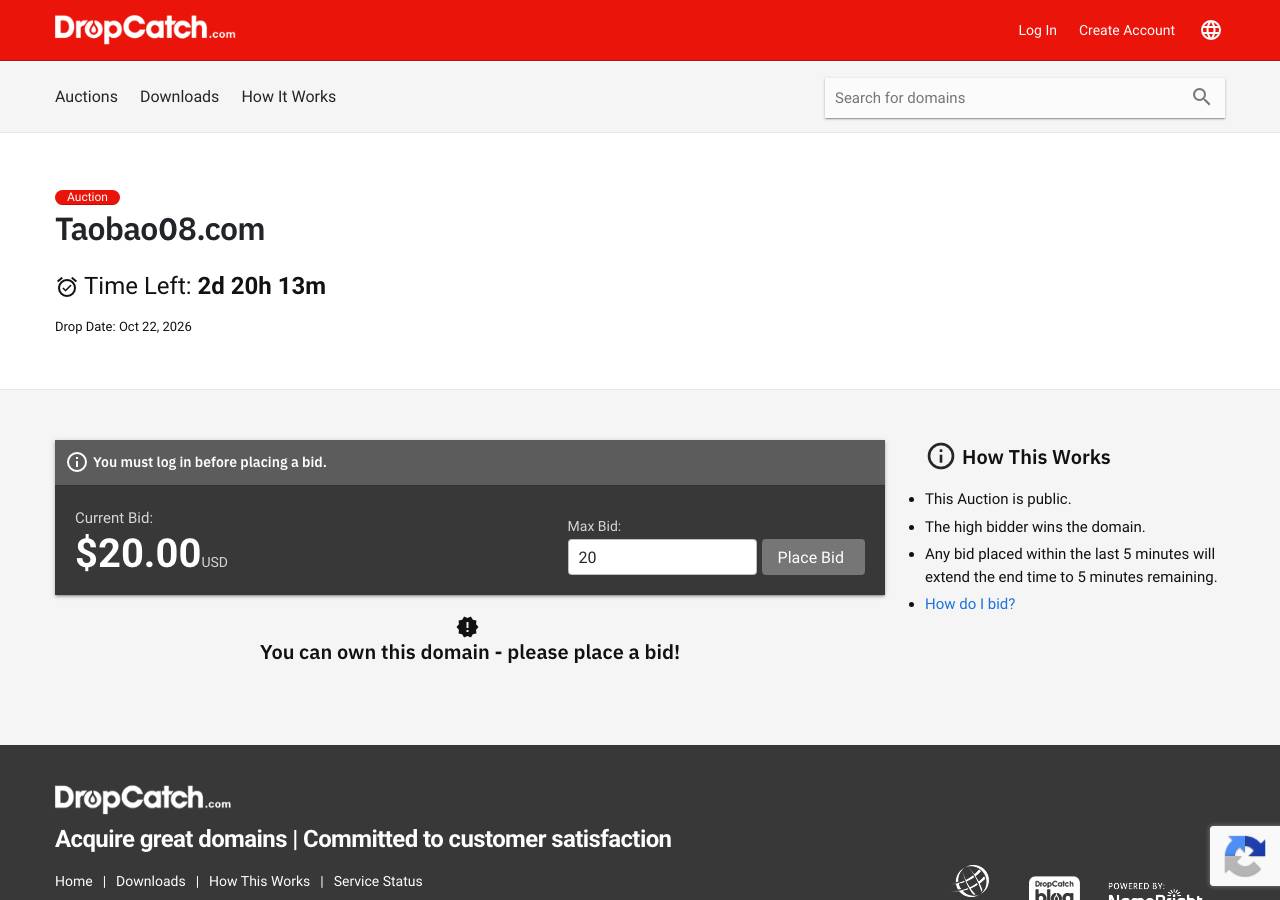Viewport: 1280px width, 900px height.
Task: Open the DropCatch blog icon in footer
Action: [x=1054, y=888]
